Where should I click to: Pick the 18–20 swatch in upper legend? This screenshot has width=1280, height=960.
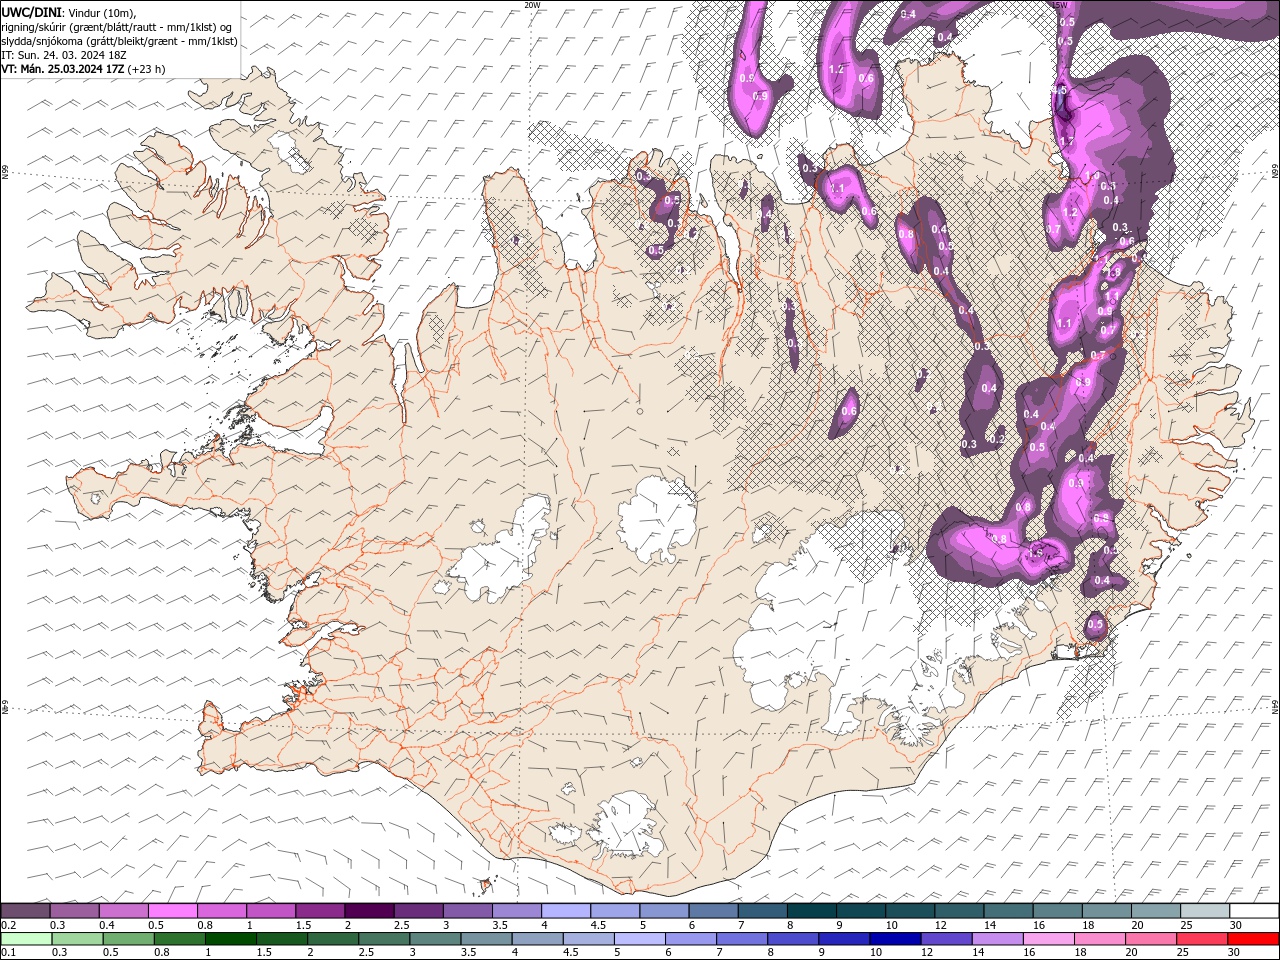[x=1106, y=911]
